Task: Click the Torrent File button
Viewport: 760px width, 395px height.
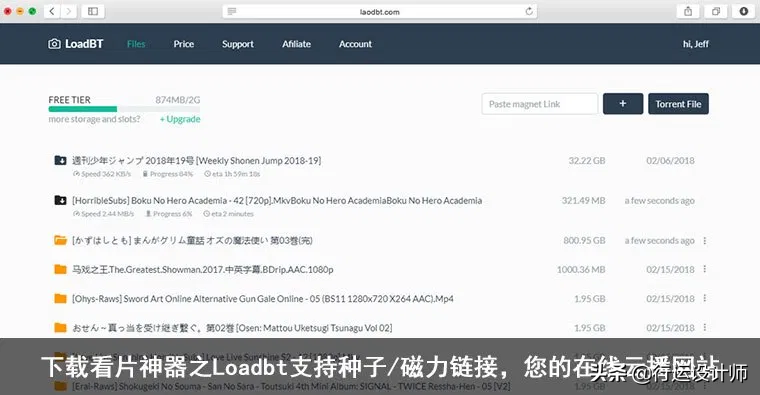Action: (678, 104)
